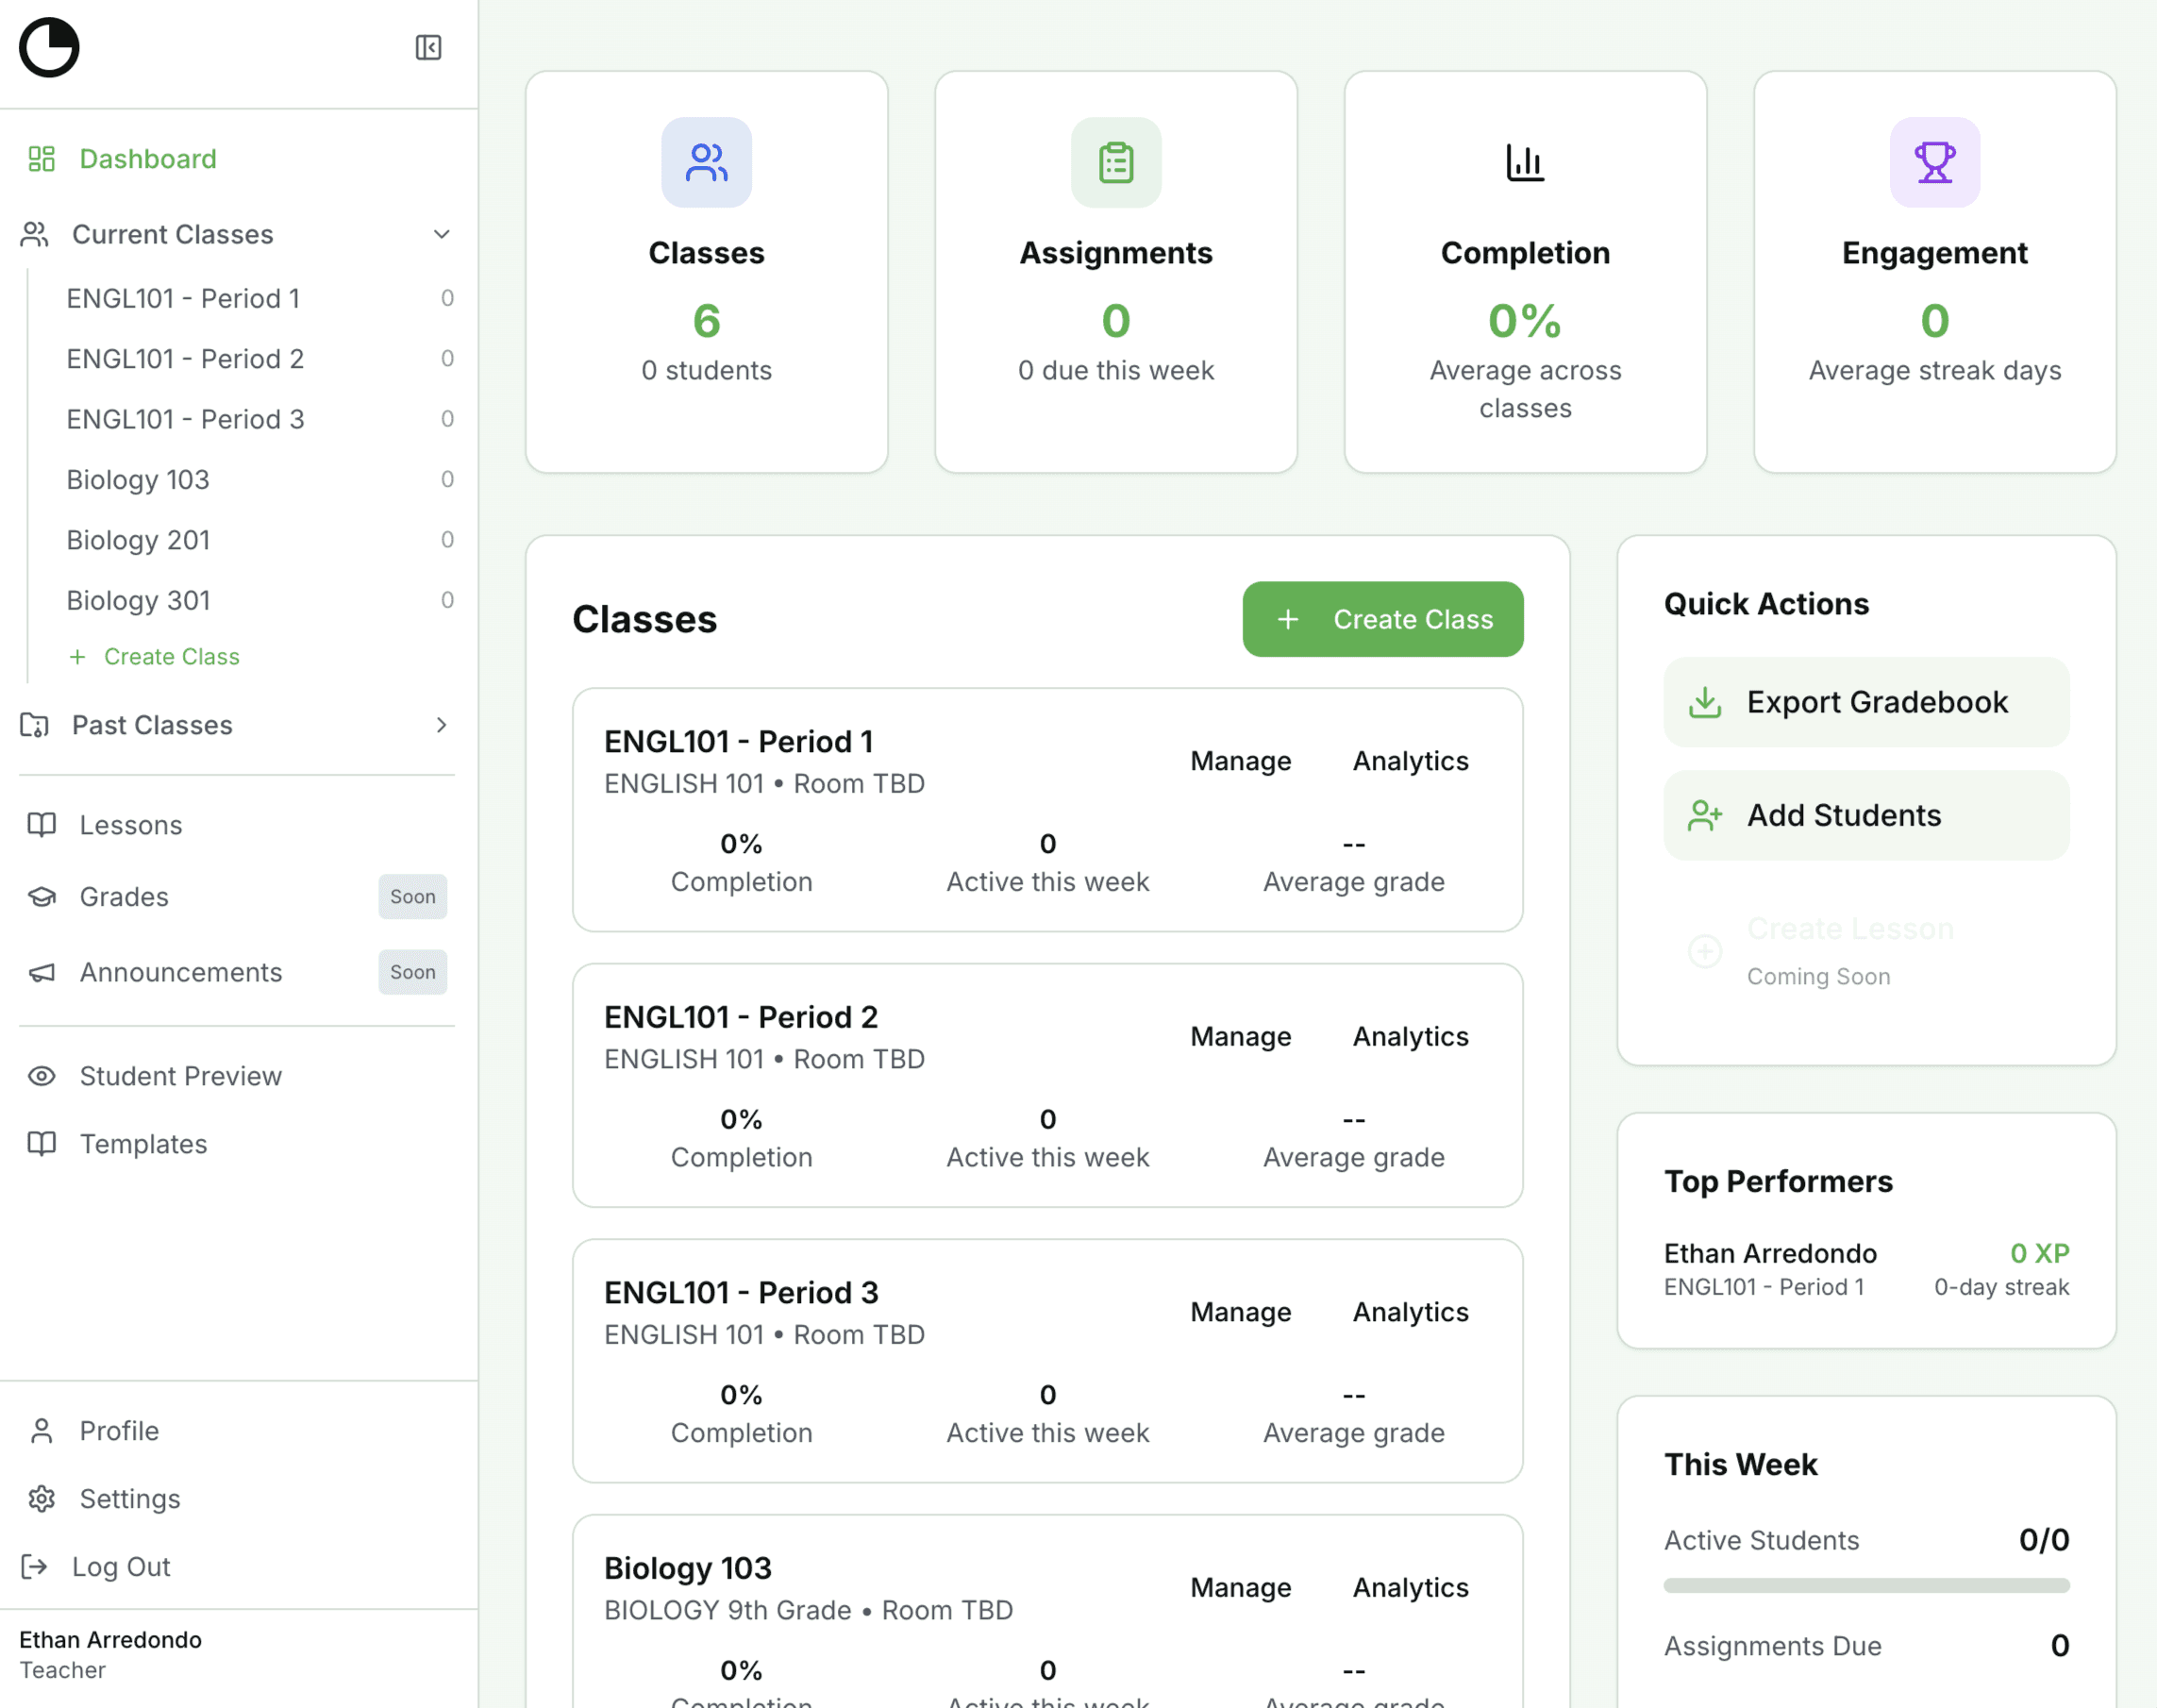Click the Settings gear icon
Screen dimensions: 2157x1708
point(41,1498)
